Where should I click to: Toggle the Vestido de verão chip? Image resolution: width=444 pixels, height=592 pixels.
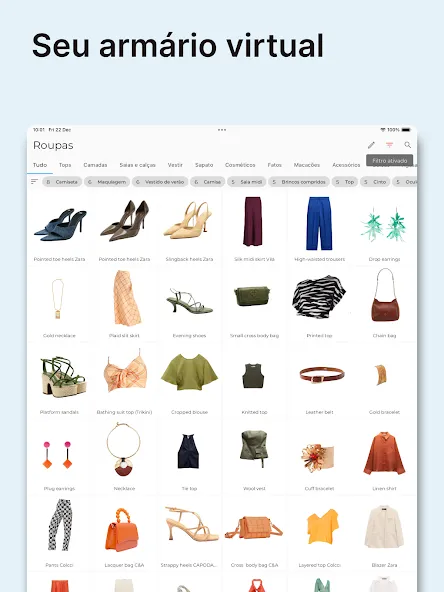pyautogui.click(x=160, y=182)
